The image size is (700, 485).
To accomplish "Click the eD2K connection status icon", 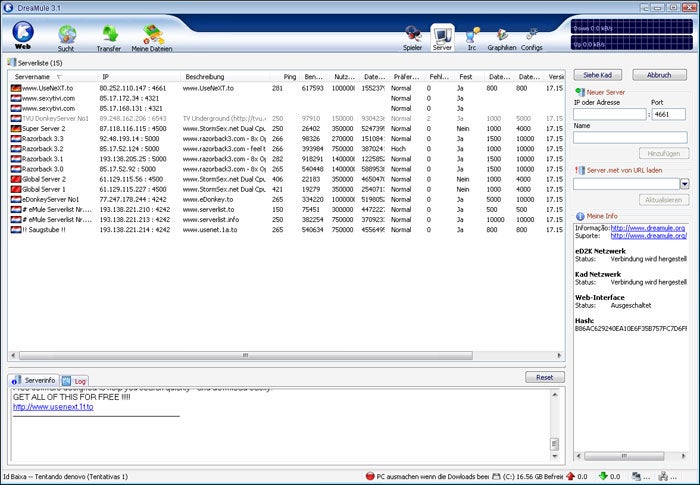I will (x=636, y=477).
